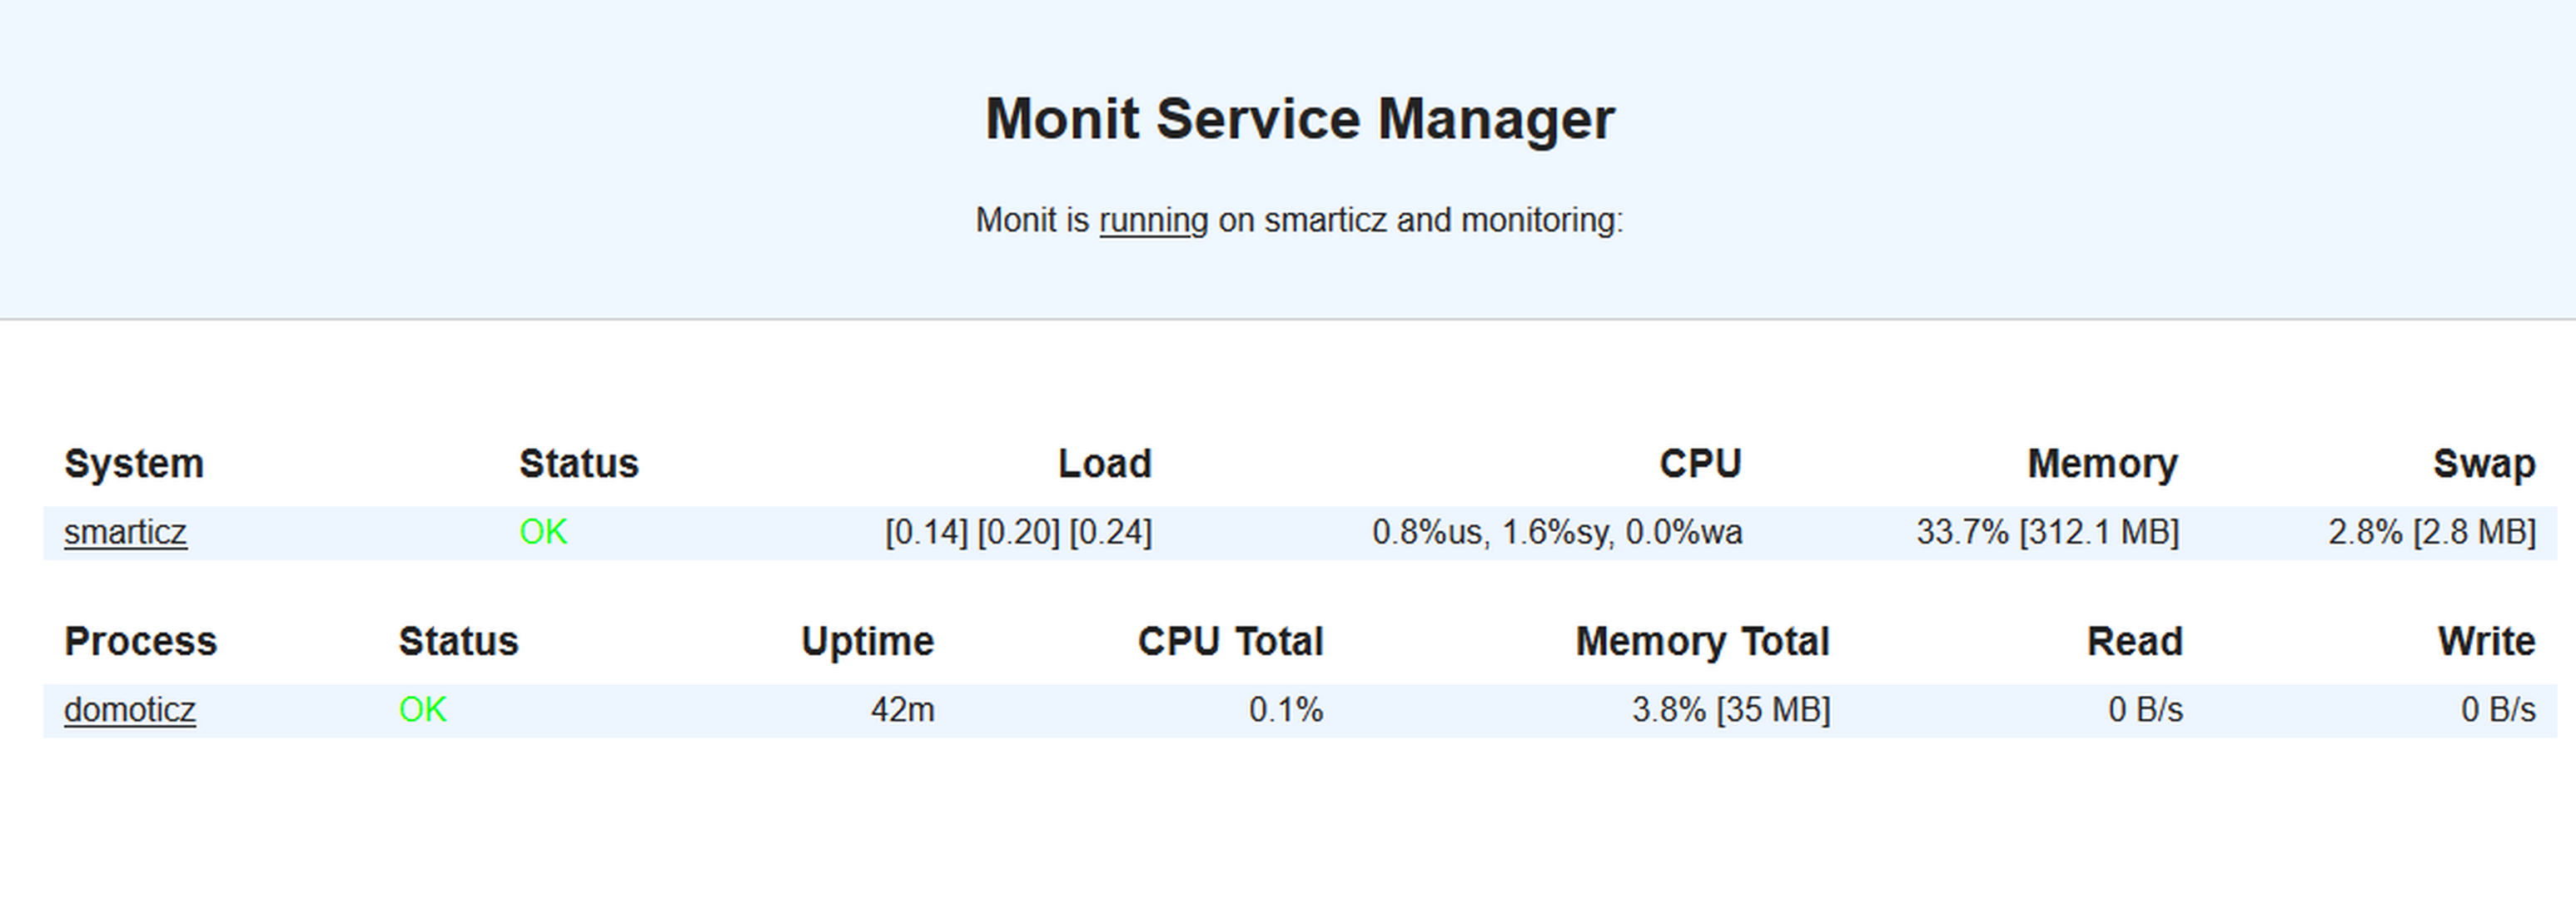Click the green OK status for smarticz
The height and width of the screenshot is (899, 2576).
pos(543,532)
